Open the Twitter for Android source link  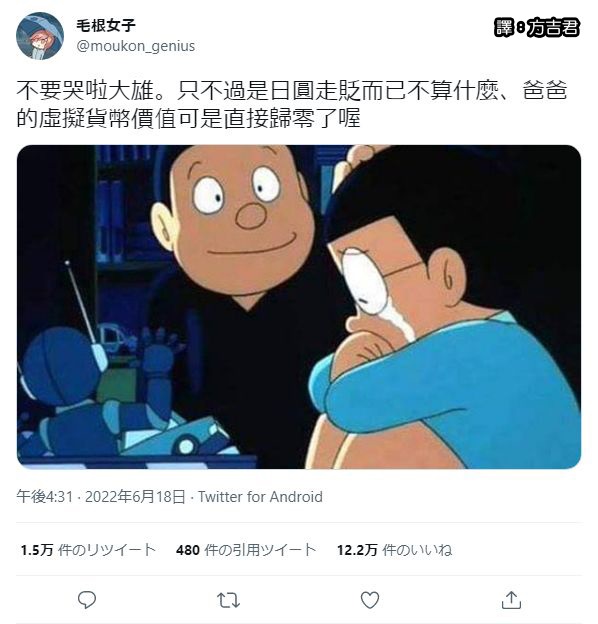click(x=260, y=497)
